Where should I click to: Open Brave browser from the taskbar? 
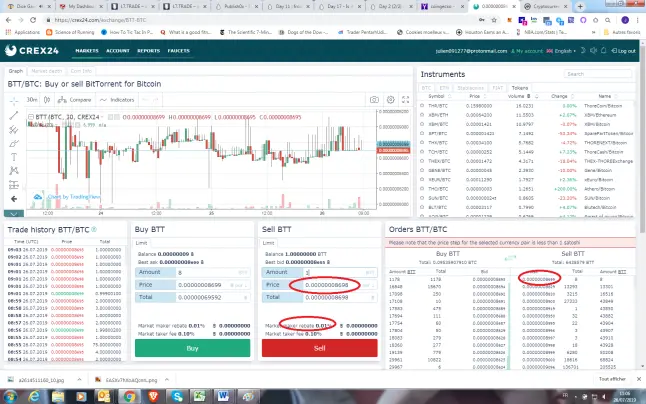pos(153,396)
